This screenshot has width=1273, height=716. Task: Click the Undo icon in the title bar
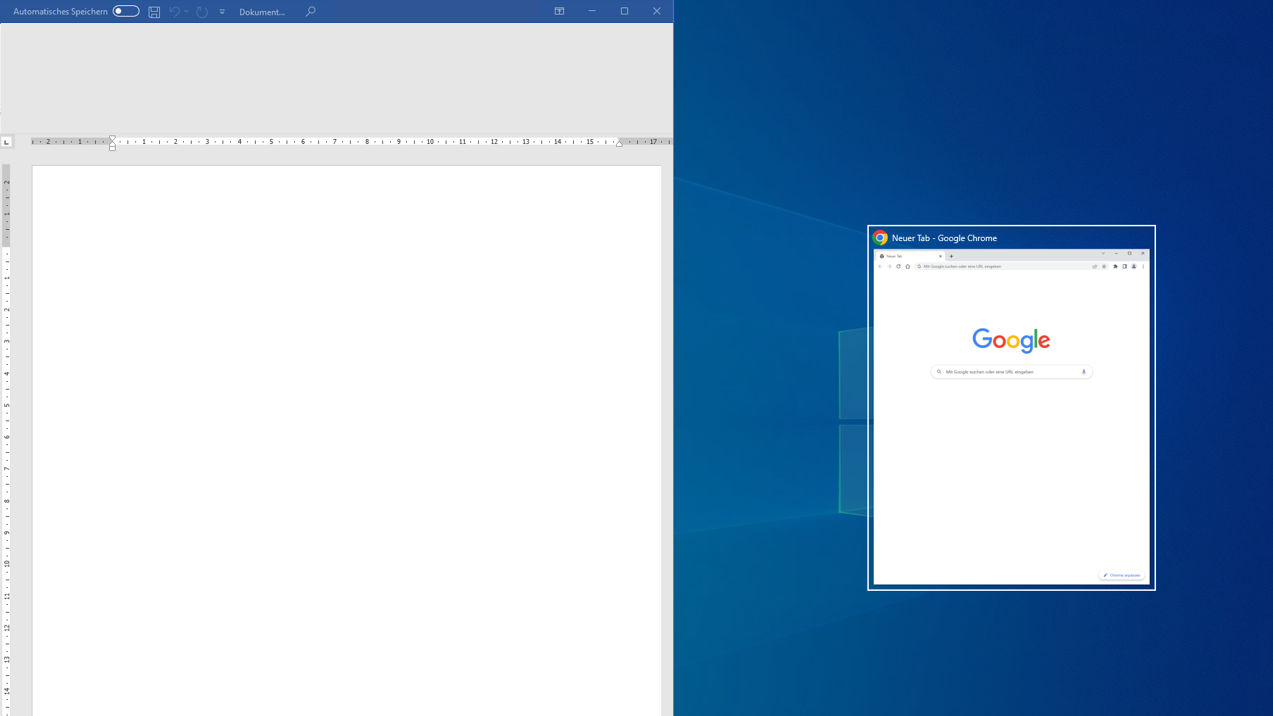pos(175,11)
